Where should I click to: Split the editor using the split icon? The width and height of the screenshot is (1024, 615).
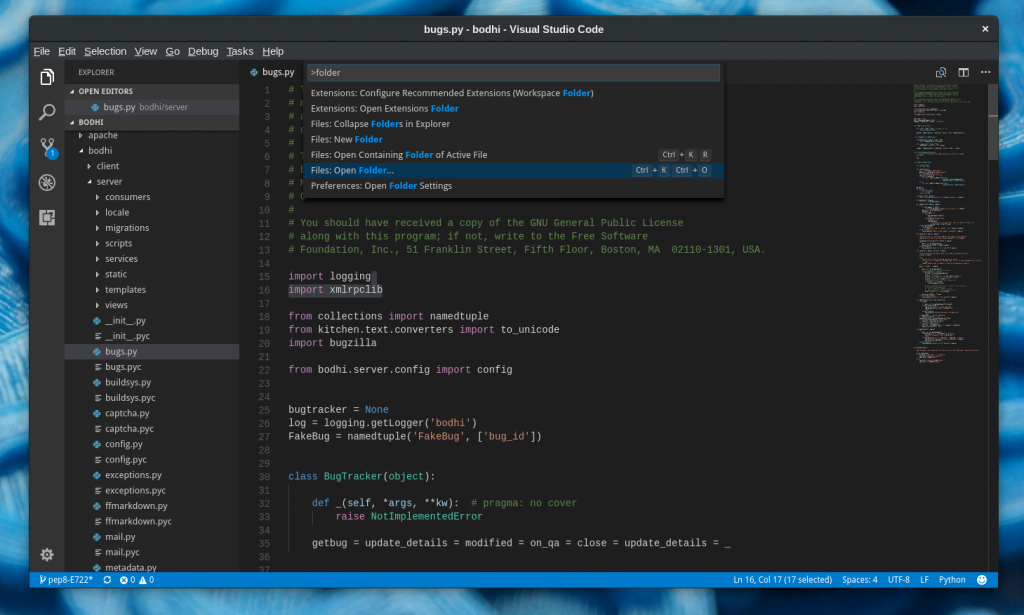(x=963, y=72)
